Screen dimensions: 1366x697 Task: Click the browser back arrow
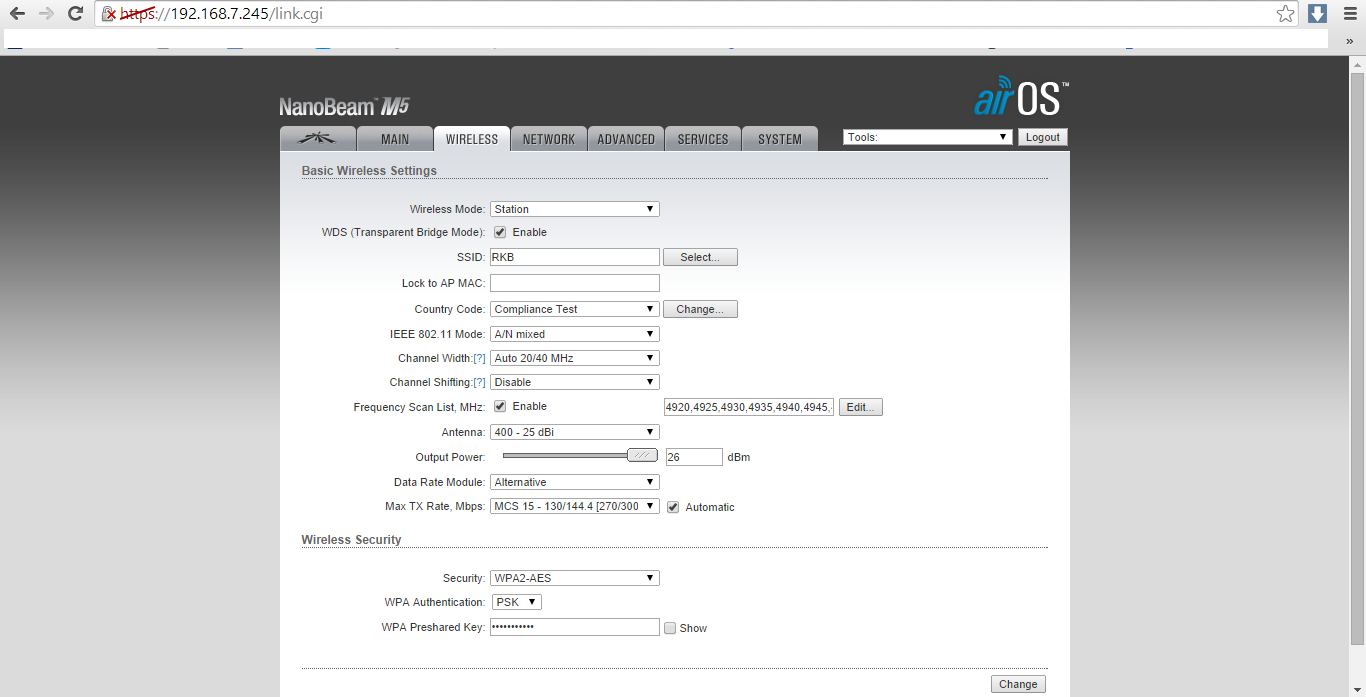point(17,14)
